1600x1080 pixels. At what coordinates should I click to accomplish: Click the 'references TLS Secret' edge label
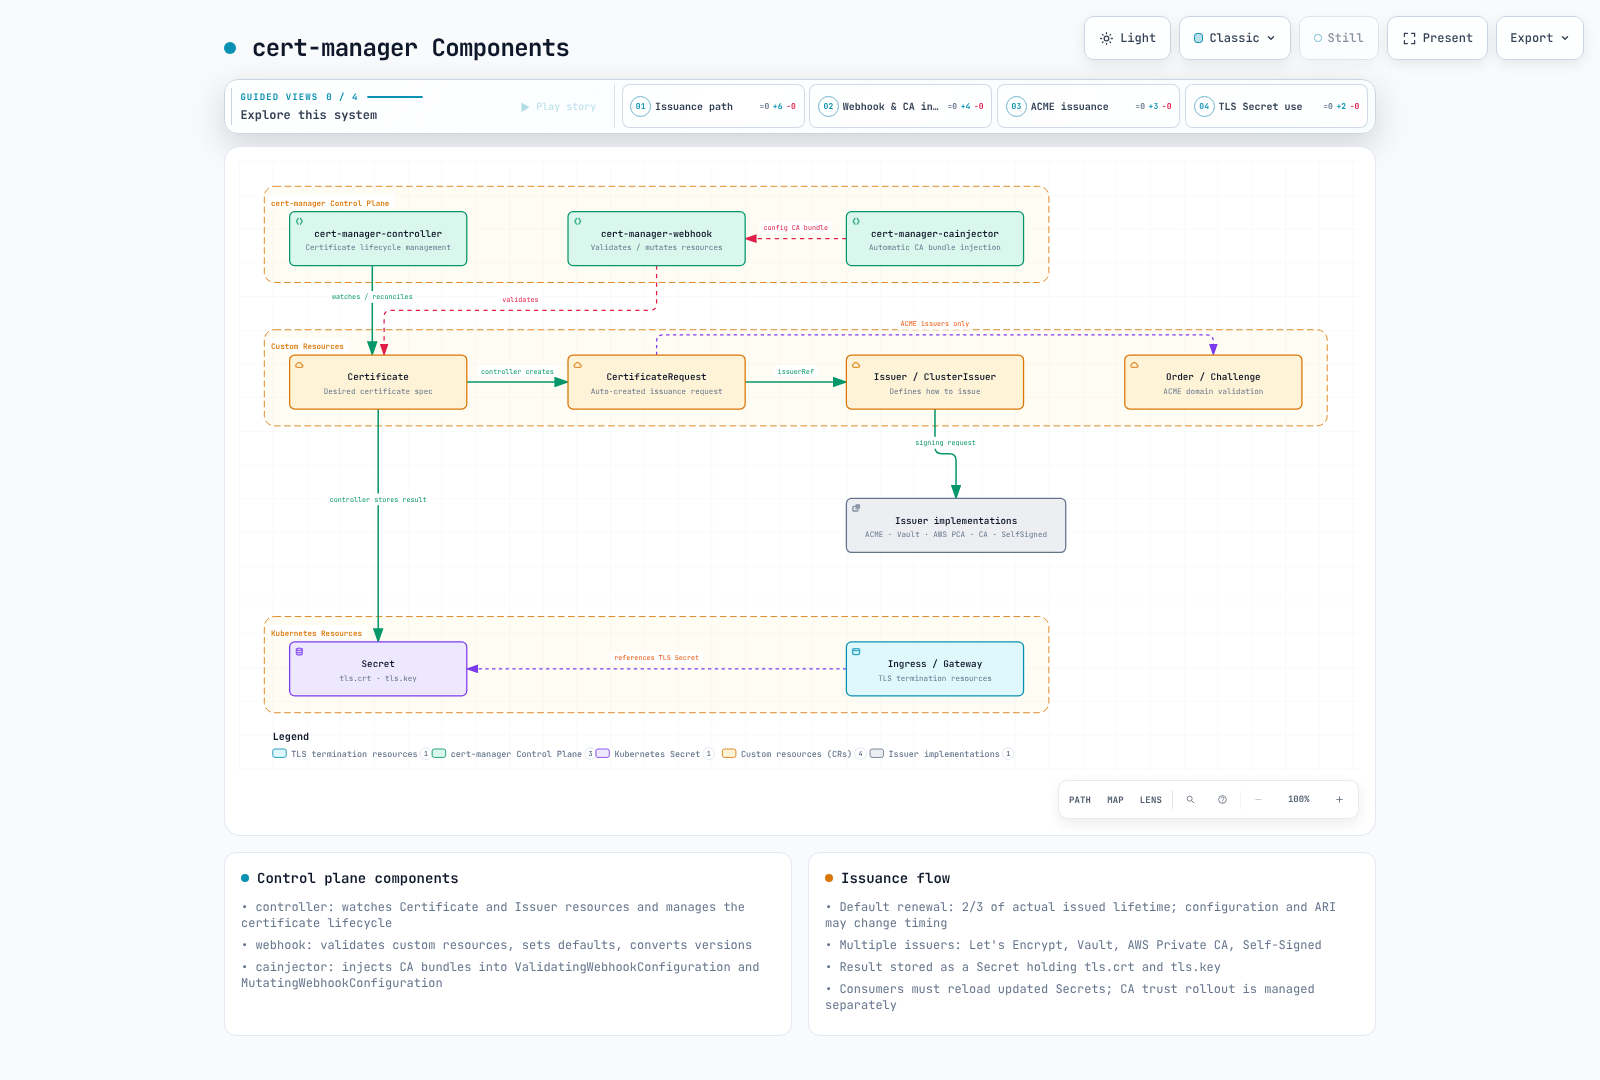point(656,658)
